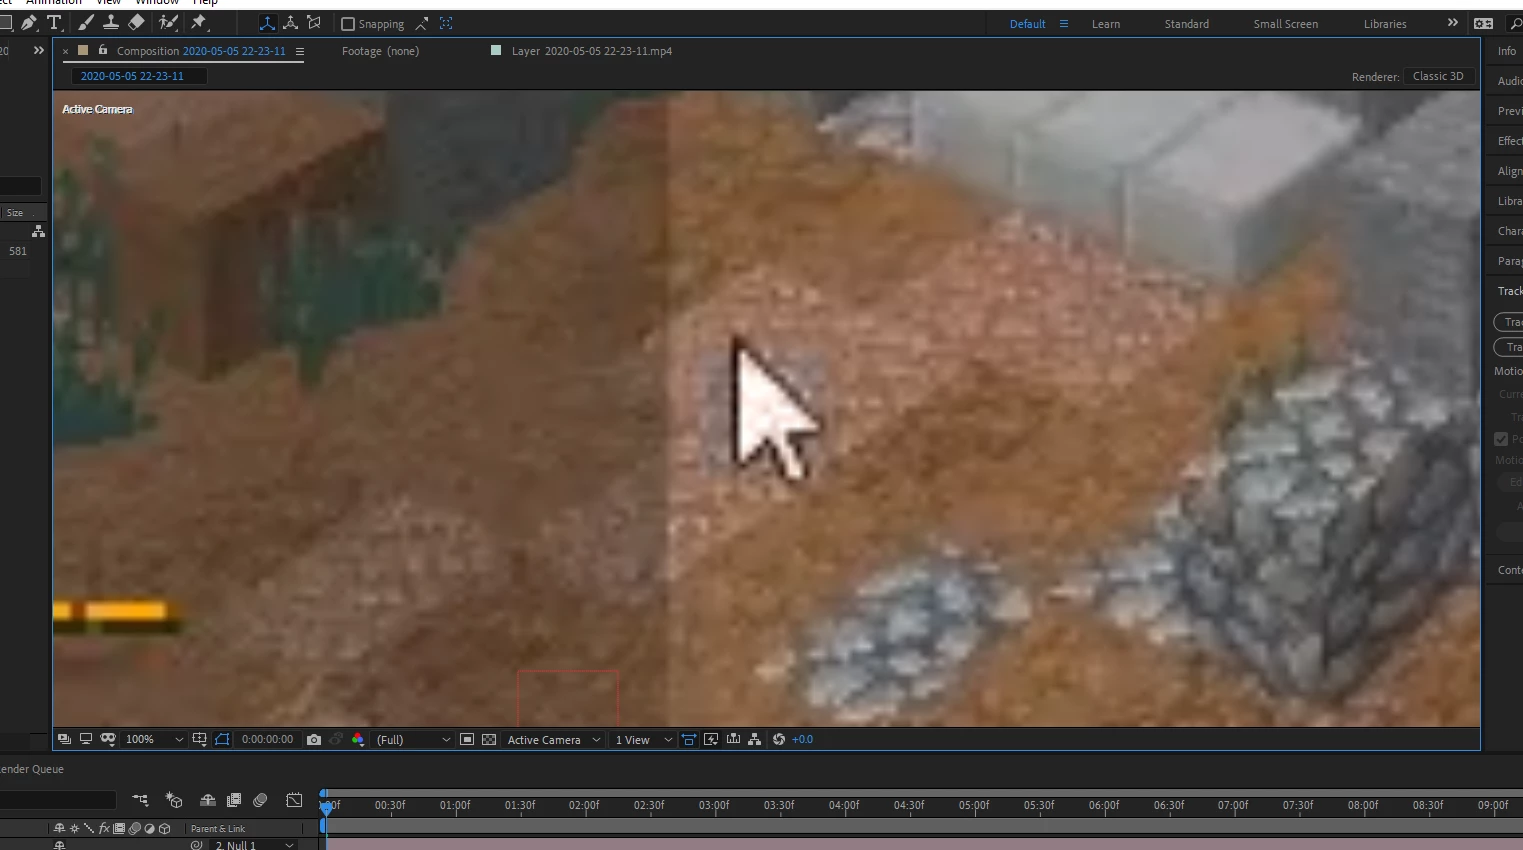Toggle mask and shape path visibility
1523x850 pixels.
tap(108, 739)
